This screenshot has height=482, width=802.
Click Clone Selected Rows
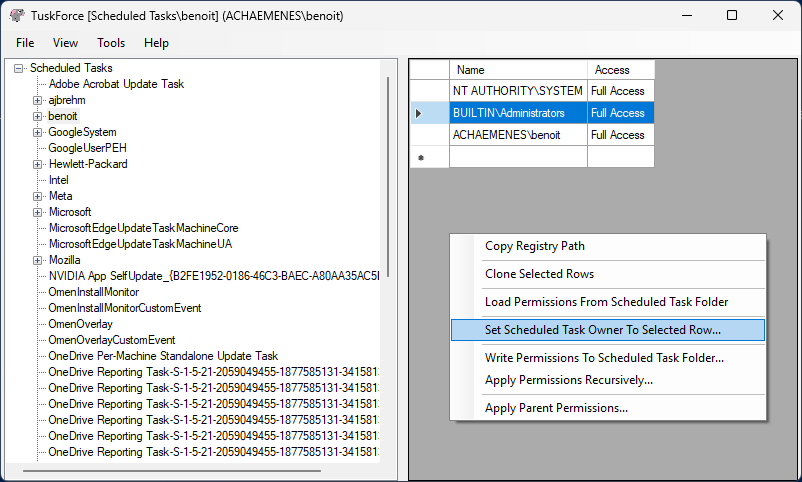(x=539, y=274)
